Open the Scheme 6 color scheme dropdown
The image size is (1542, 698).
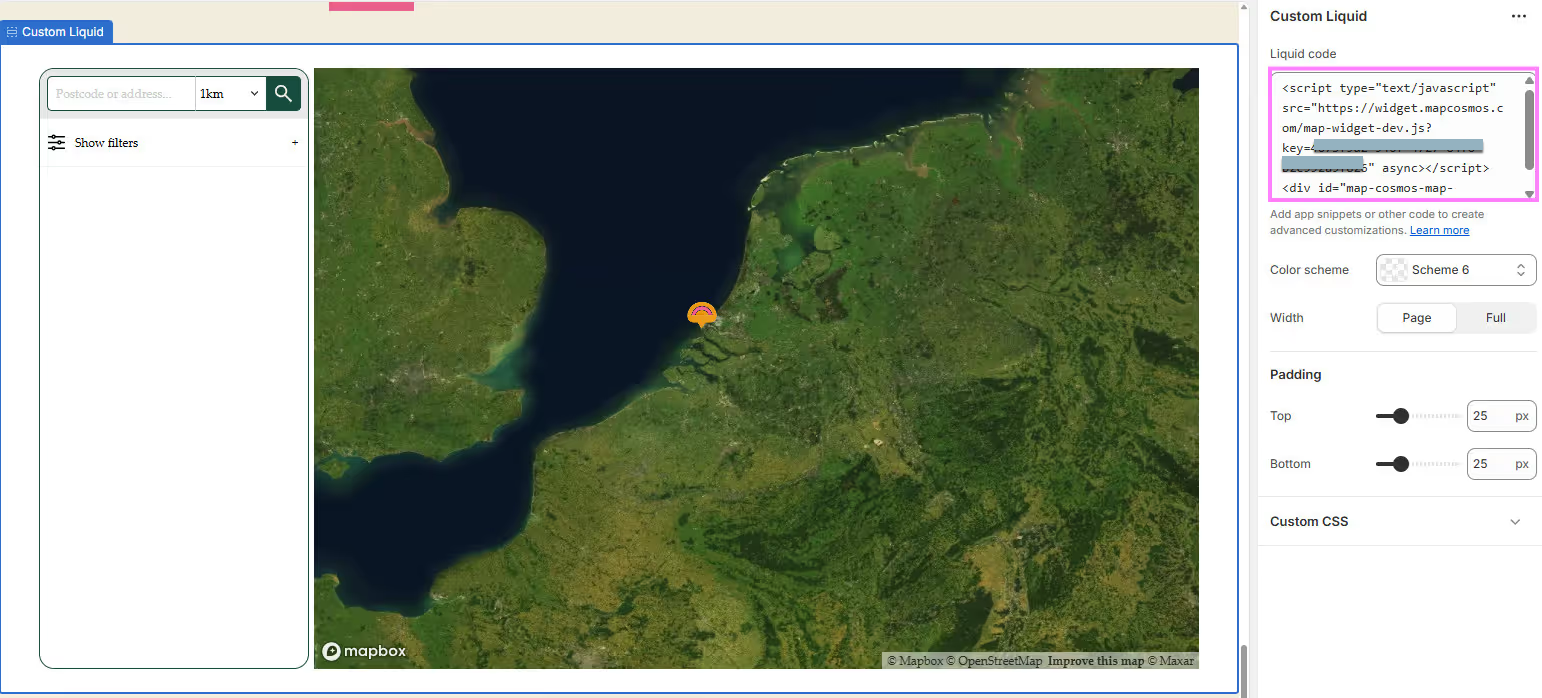coord(1456,270)
